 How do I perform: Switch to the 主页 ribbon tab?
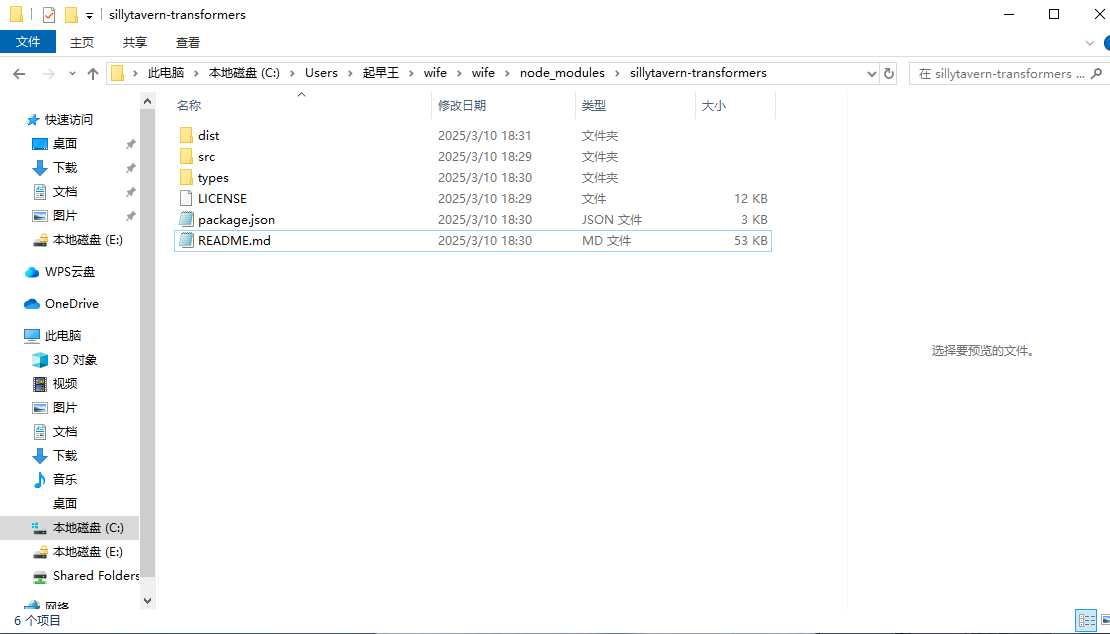coord(82,42)
